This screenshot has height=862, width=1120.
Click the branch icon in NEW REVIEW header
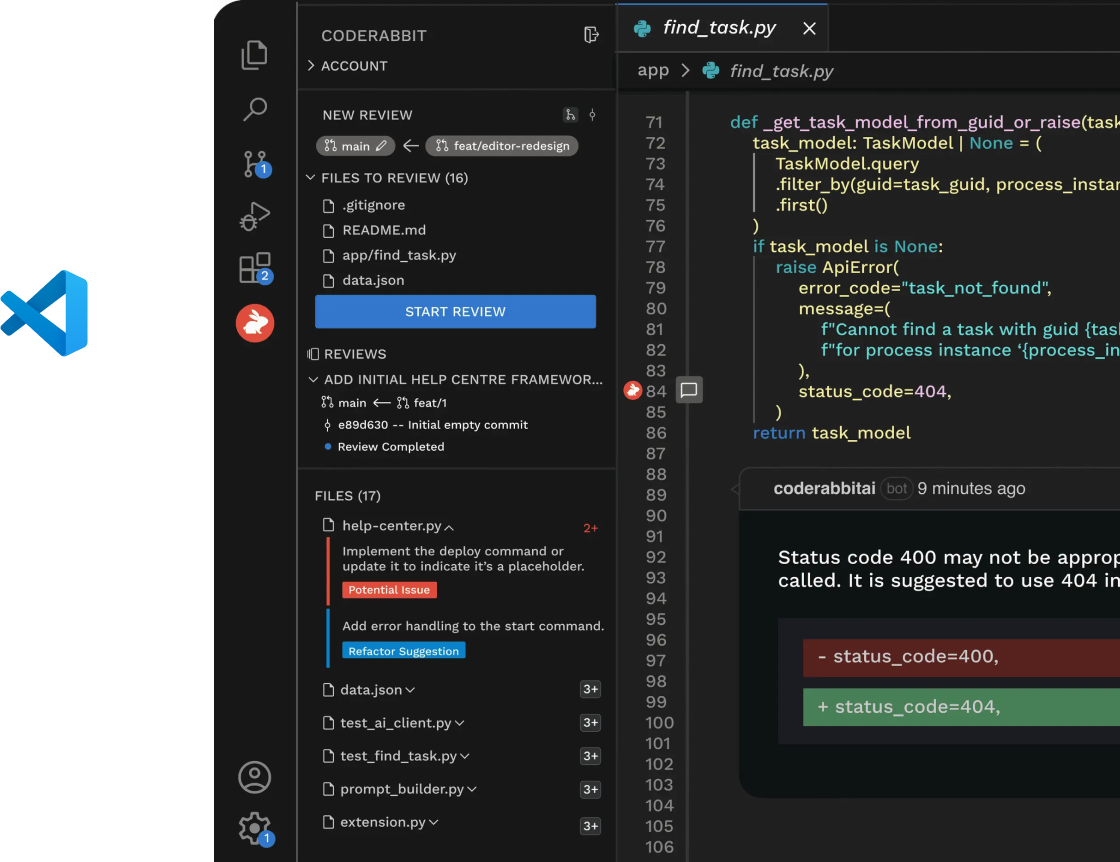[x=570, y=115]
